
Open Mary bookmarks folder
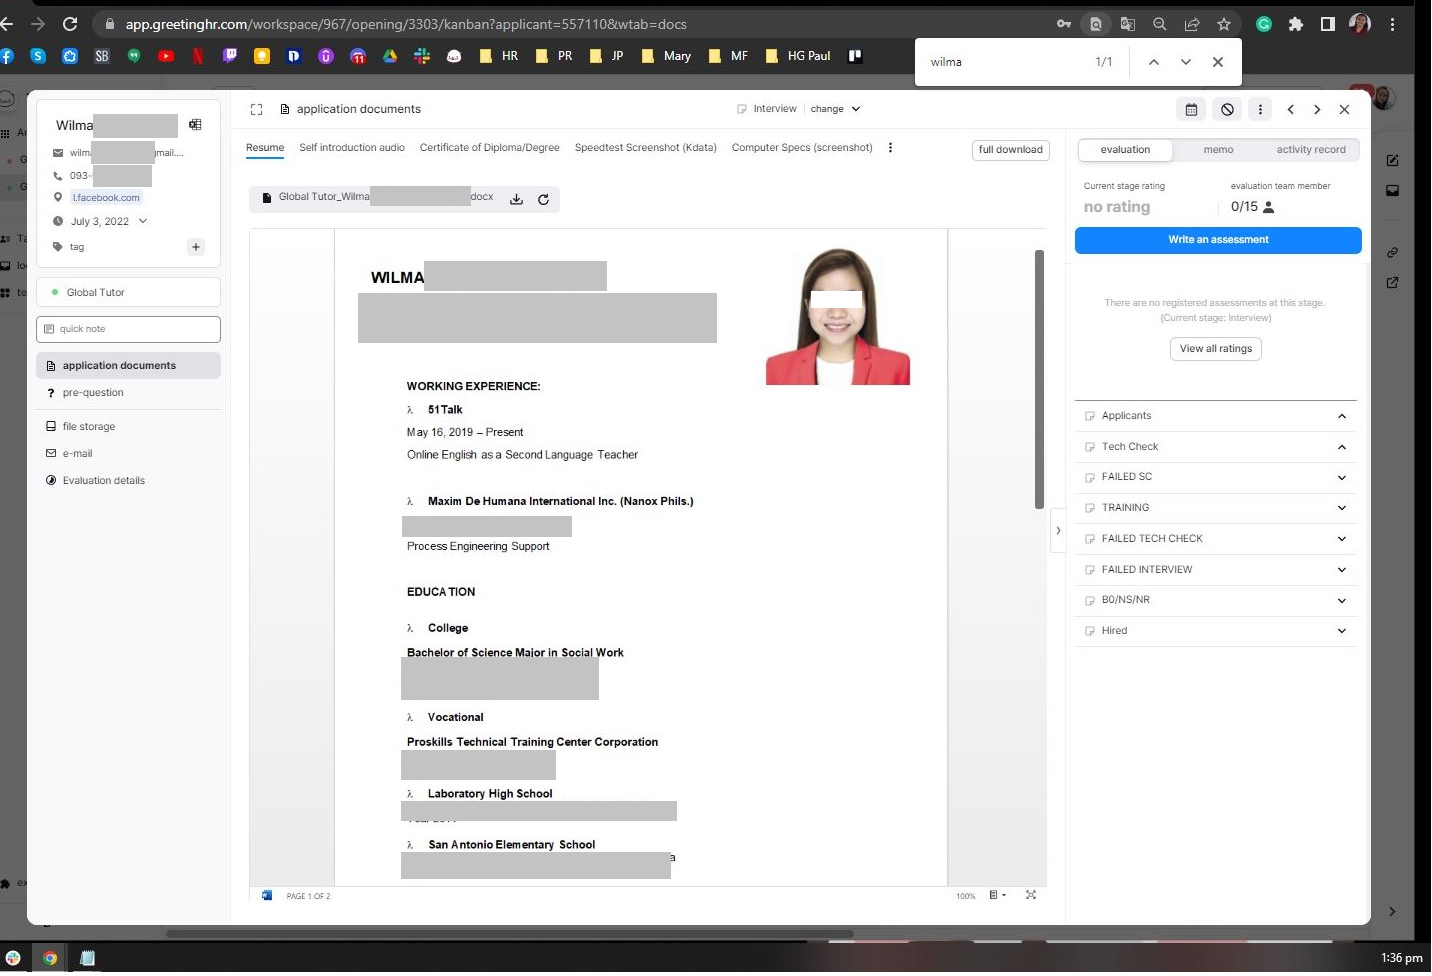(666, 56)
